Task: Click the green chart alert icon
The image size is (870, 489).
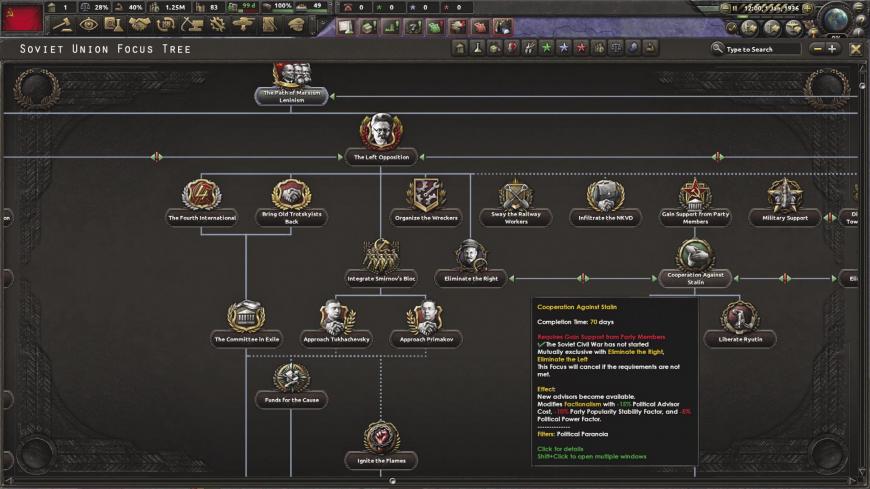Action: (391, 27)
